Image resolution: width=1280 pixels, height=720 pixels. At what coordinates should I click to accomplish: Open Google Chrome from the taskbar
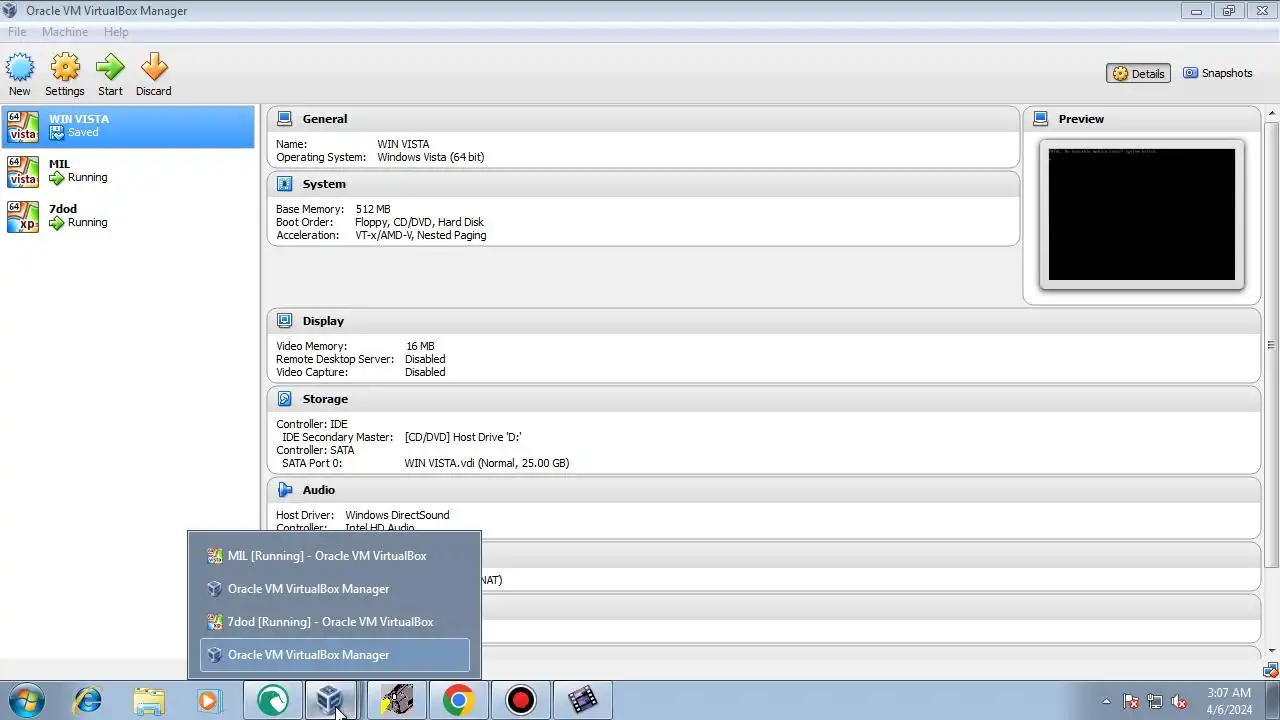click(x=458, y=700)
